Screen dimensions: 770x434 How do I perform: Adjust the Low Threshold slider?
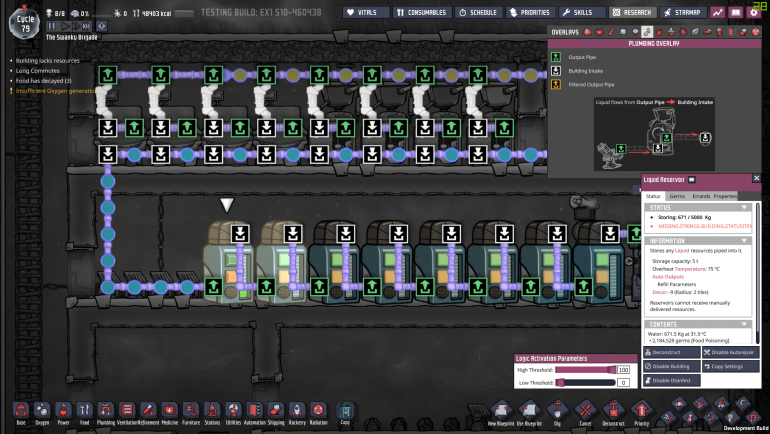[585, 382]
